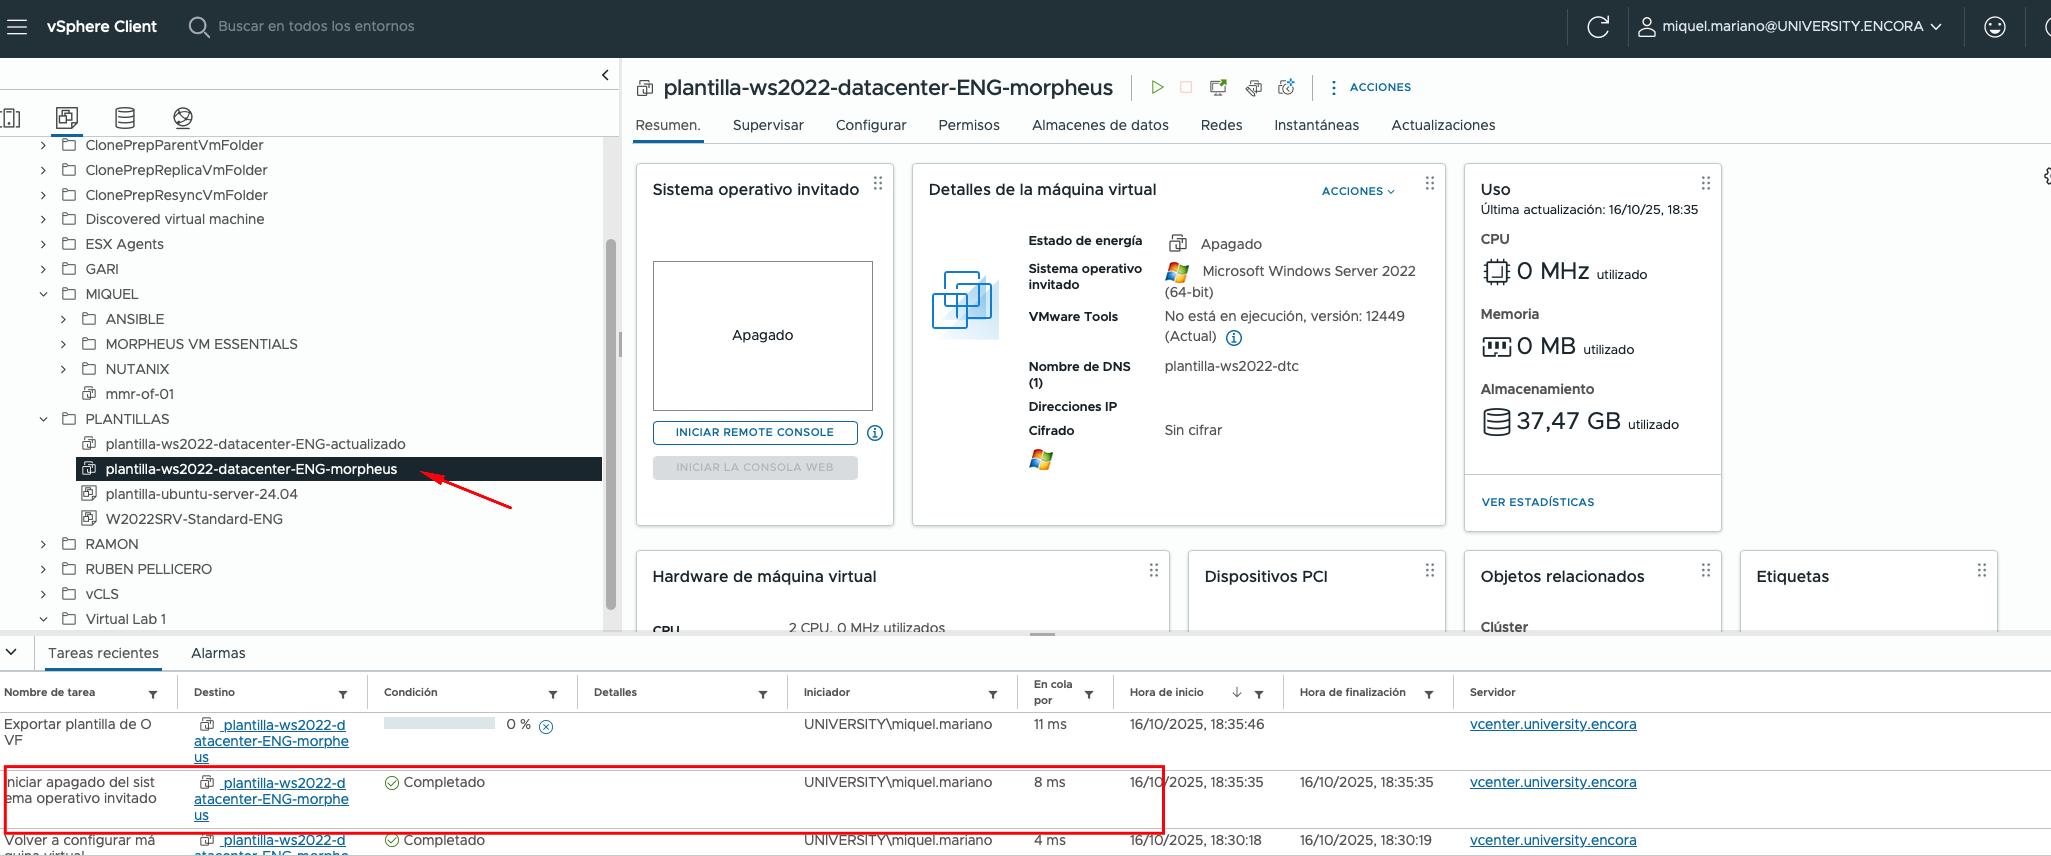Image resolution: width=2051 pixels, height=856 pixels.
Task: Switch to the Permisos tab
Action: tap(969, 125)
